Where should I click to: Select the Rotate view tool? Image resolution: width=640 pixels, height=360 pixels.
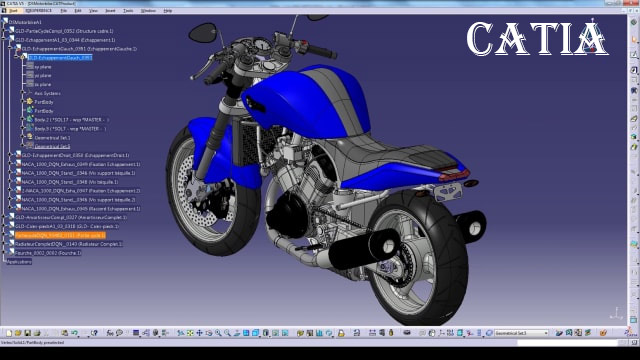(x=209, y=333)
